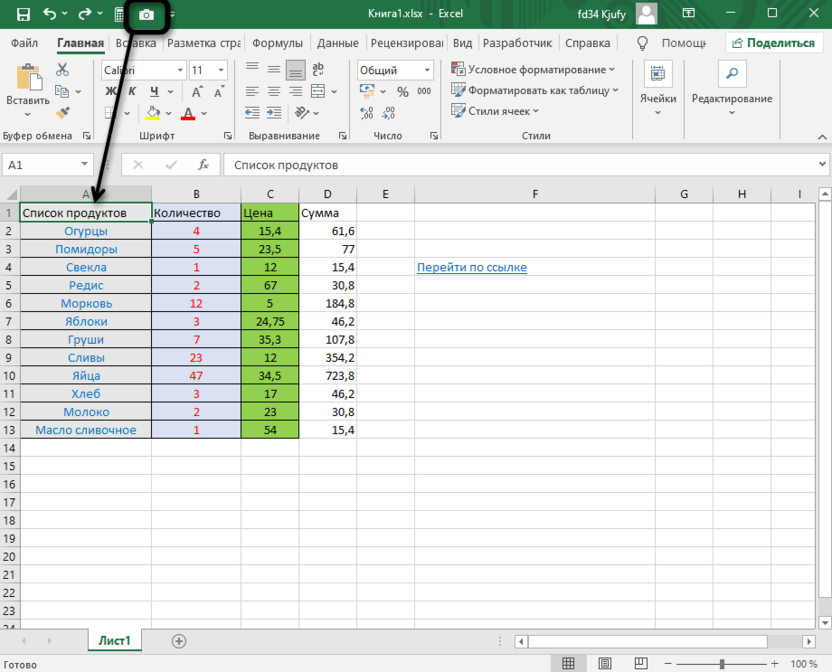This screenshot has width=832, height=672.
Task: Toggle bold (Ж) formatting
Action: click(x=110, y=92)
